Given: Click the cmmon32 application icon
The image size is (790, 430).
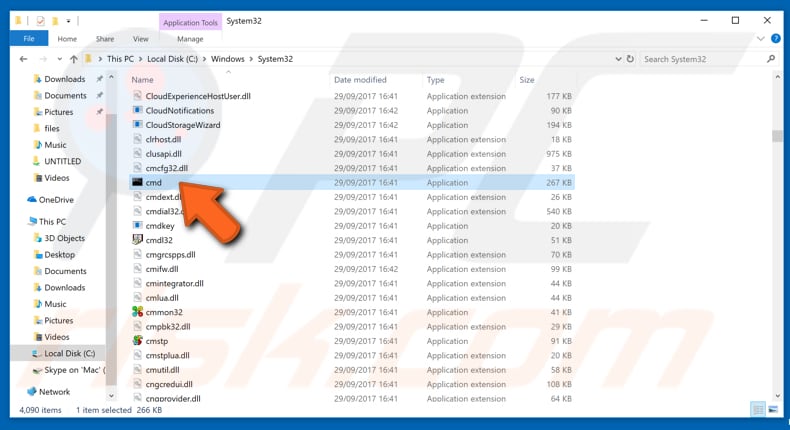Looking at the screenshot, I should pyautogui.click(x=137, y=312).
